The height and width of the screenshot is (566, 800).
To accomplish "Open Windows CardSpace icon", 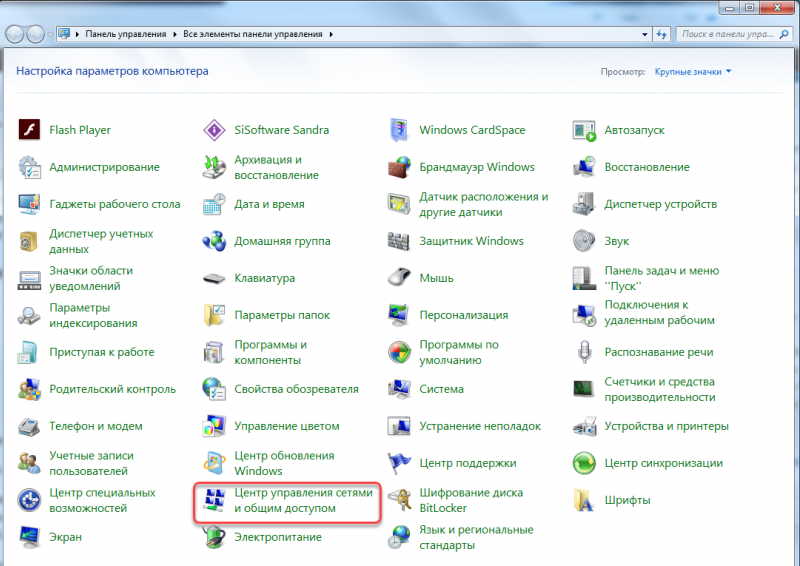I will [399, 130].
